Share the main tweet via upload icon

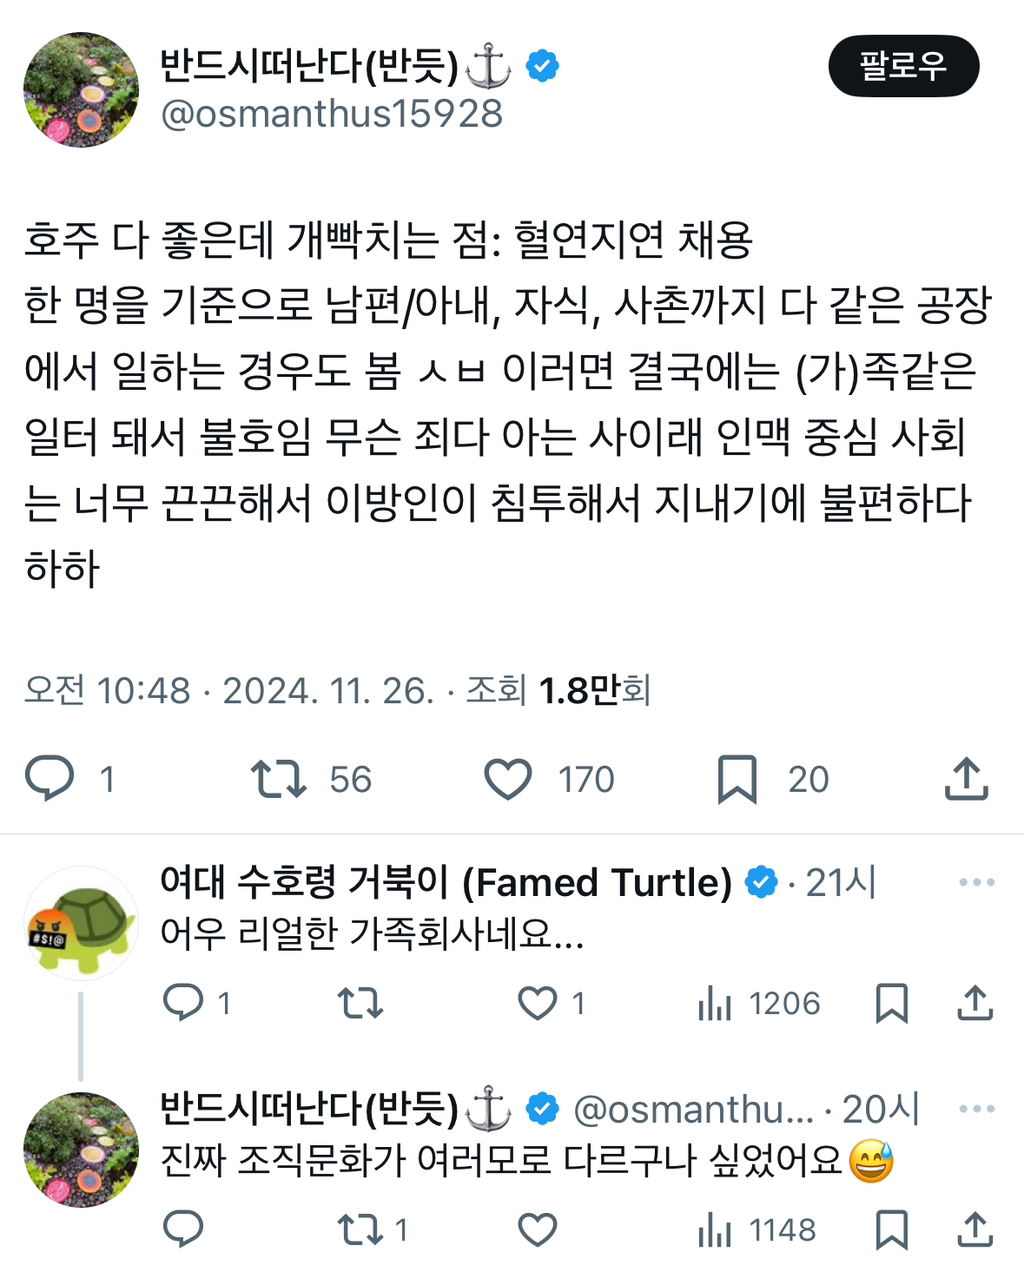(965, 778)
